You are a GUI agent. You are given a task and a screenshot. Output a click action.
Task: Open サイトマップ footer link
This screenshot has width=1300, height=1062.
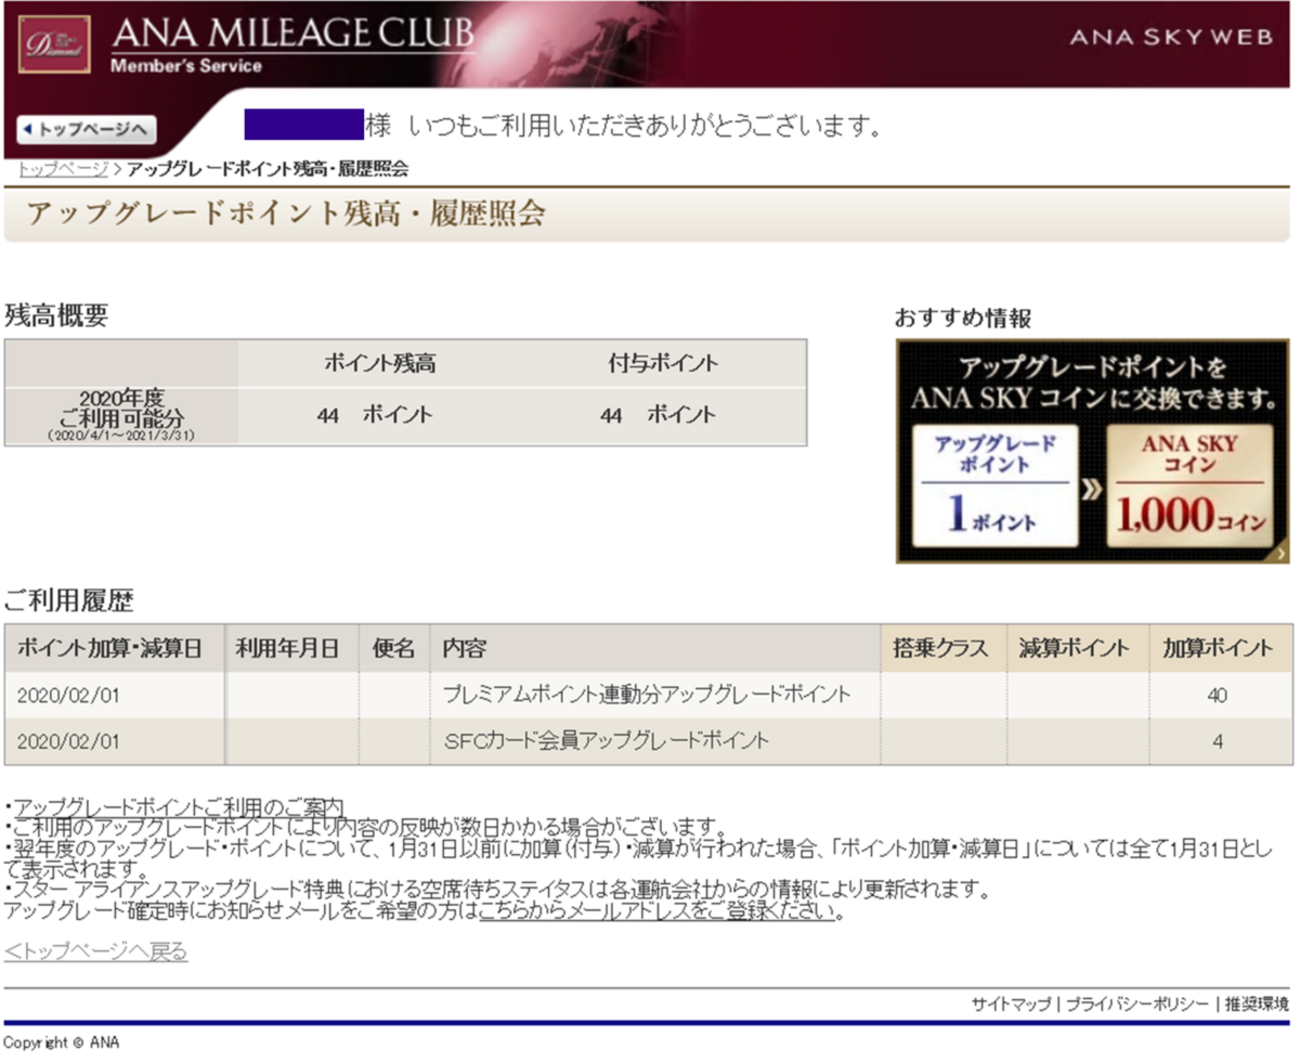tap(1010, 1003)
